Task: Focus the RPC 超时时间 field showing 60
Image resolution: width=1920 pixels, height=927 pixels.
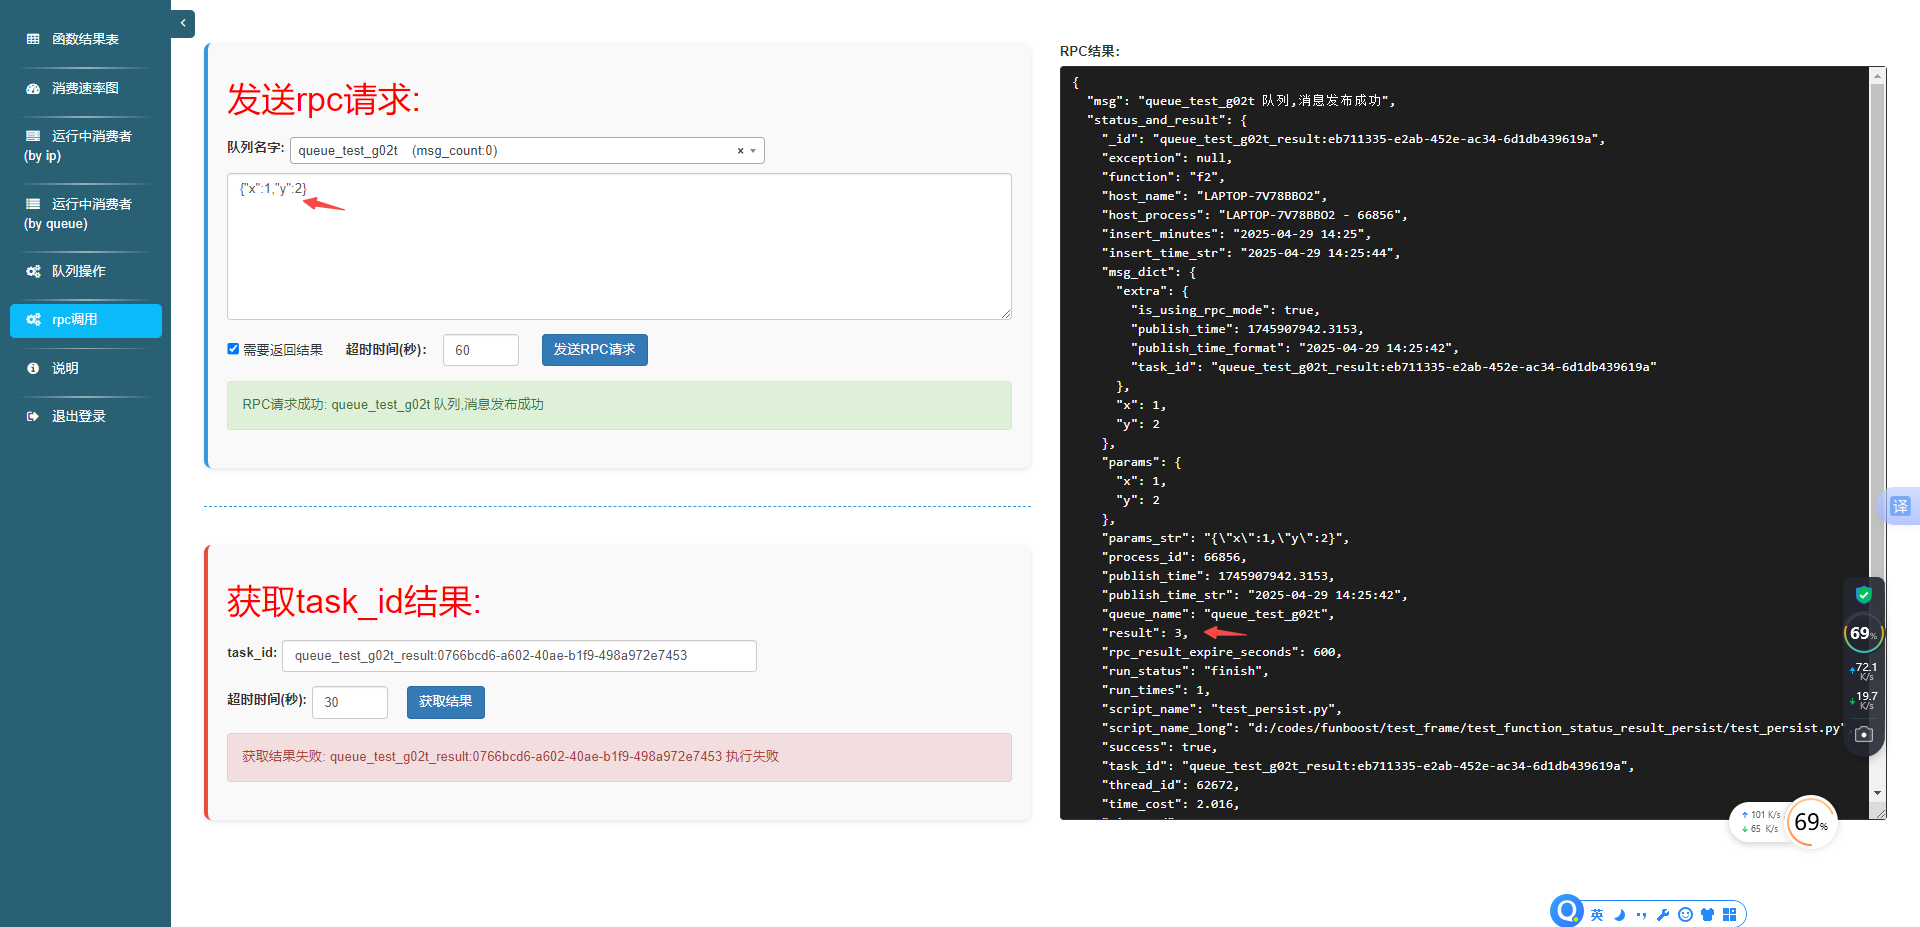Action: tap(481, 350)
